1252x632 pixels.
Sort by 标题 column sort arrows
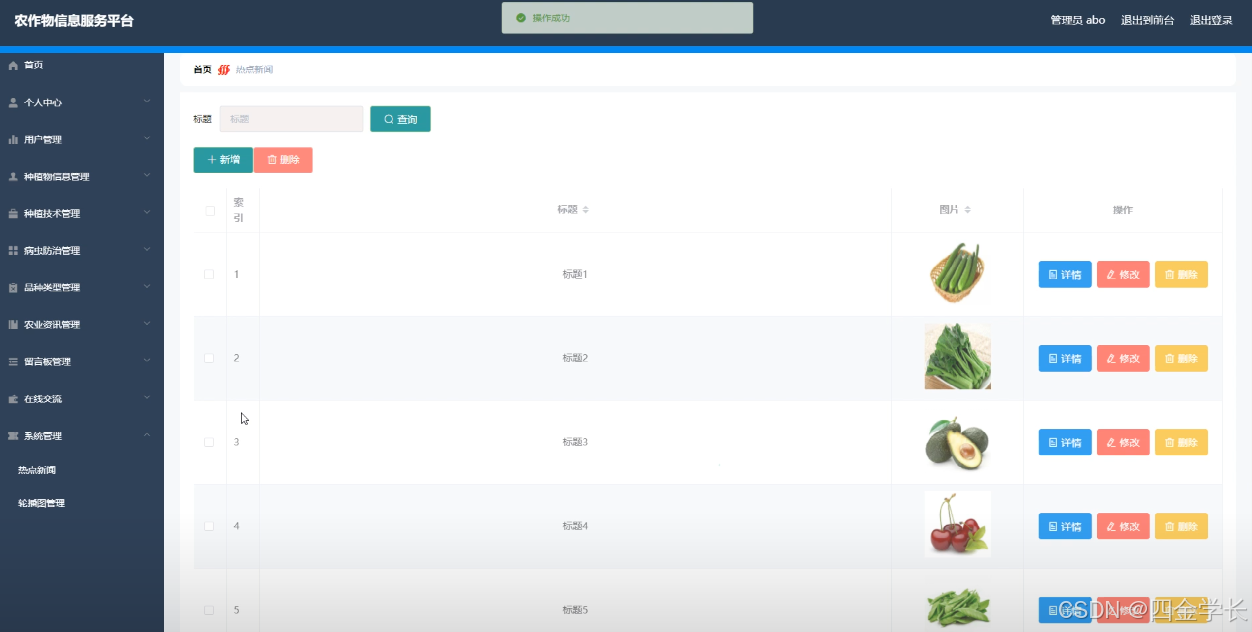[586, 210]
